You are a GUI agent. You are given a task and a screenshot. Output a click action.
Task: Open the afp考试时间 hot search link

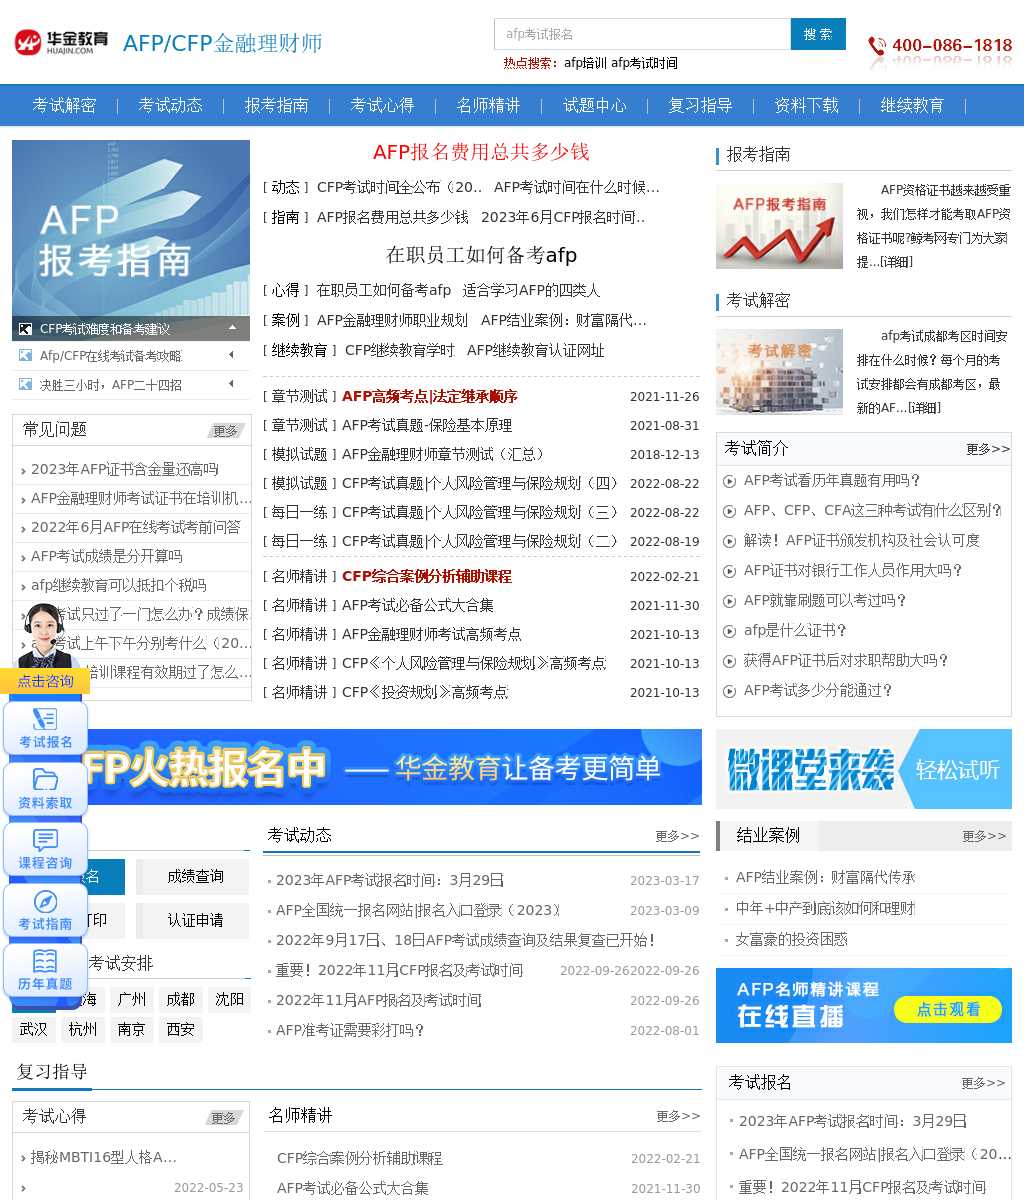pos(645,63)
